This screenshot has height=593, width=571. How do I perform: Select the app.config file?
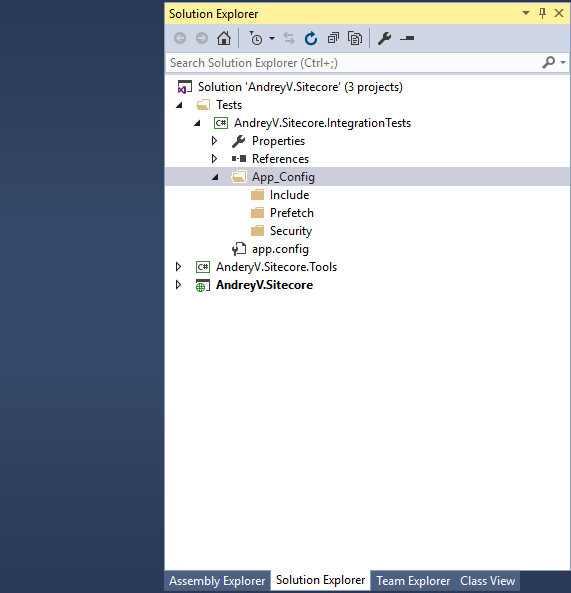(280, 249)
